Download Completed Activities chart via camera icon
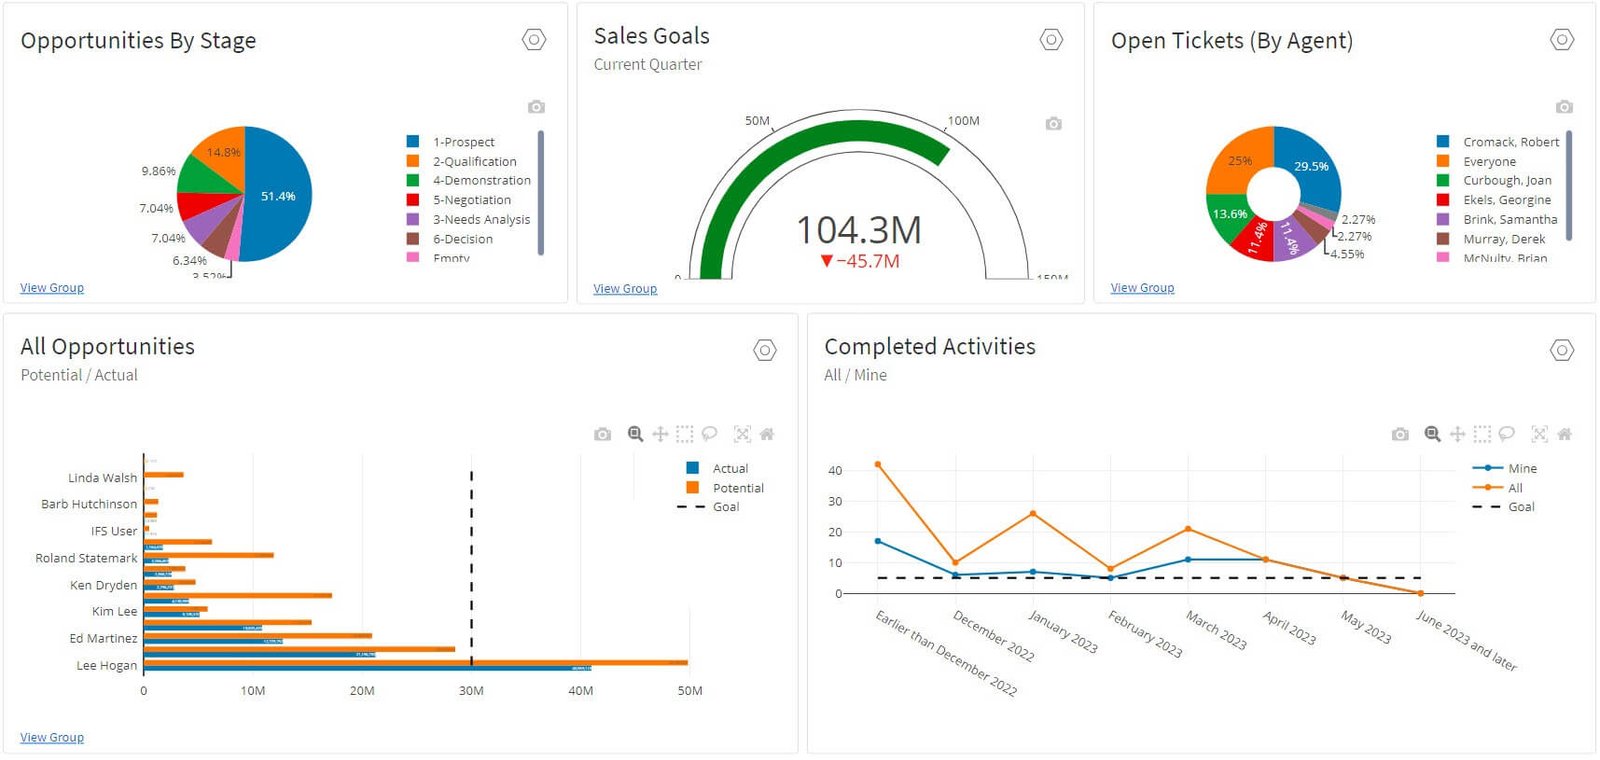 point(1400,434)
